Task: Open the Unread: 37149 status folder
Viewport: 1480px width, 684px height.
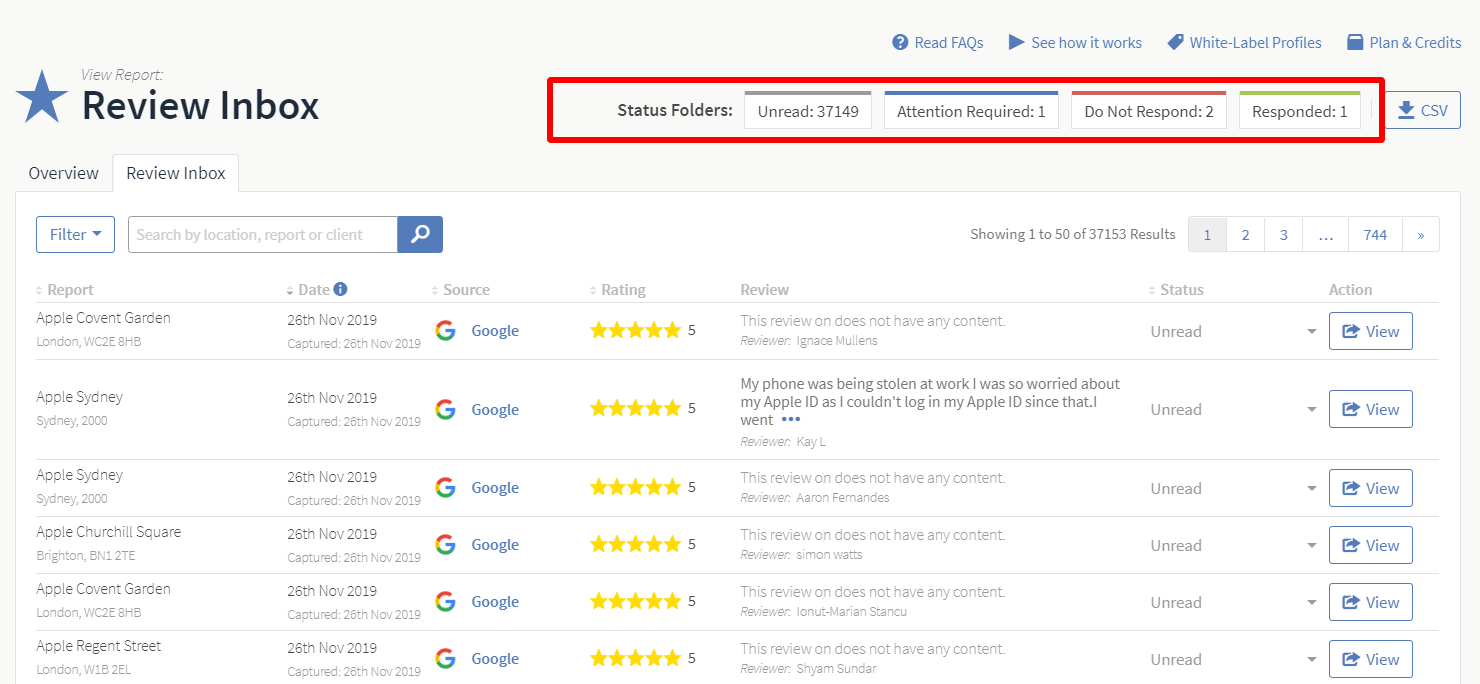Action: point(808,110)
